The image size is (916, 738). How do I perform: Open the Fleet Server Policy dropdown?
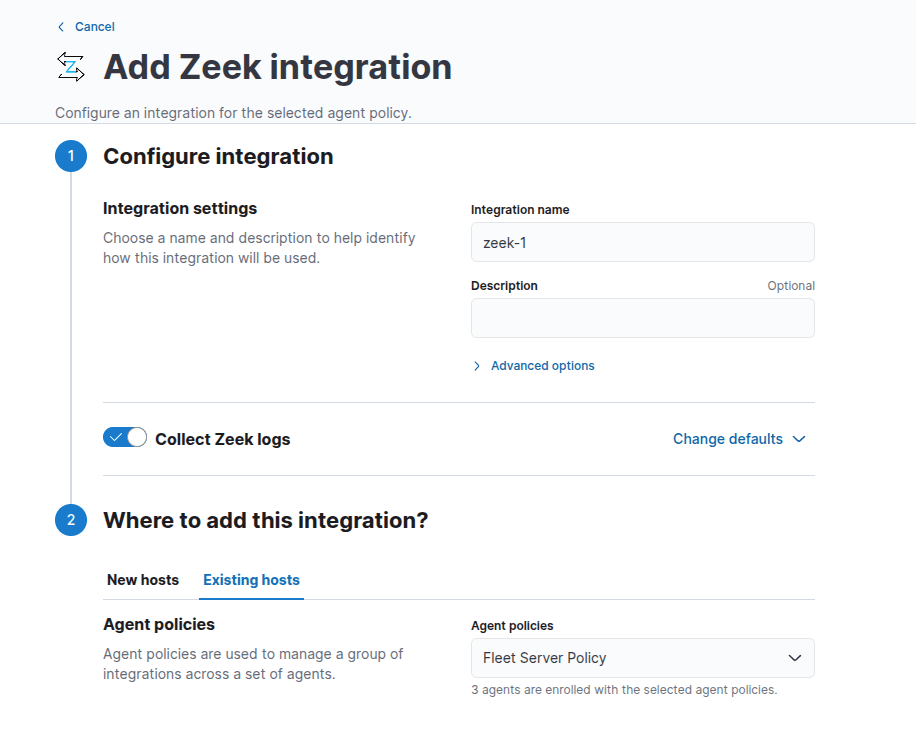(642, 658)
